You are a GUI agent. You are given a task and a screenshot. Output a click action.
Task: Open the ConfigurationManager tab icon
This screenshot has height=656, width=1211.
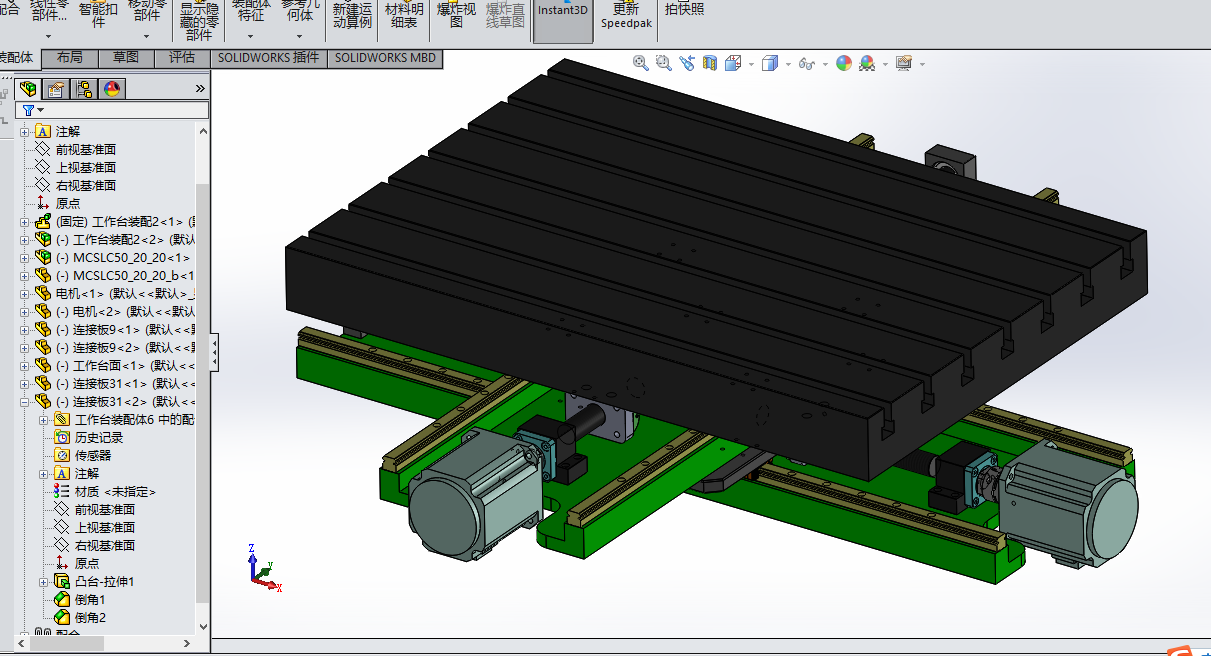point(84,89)
